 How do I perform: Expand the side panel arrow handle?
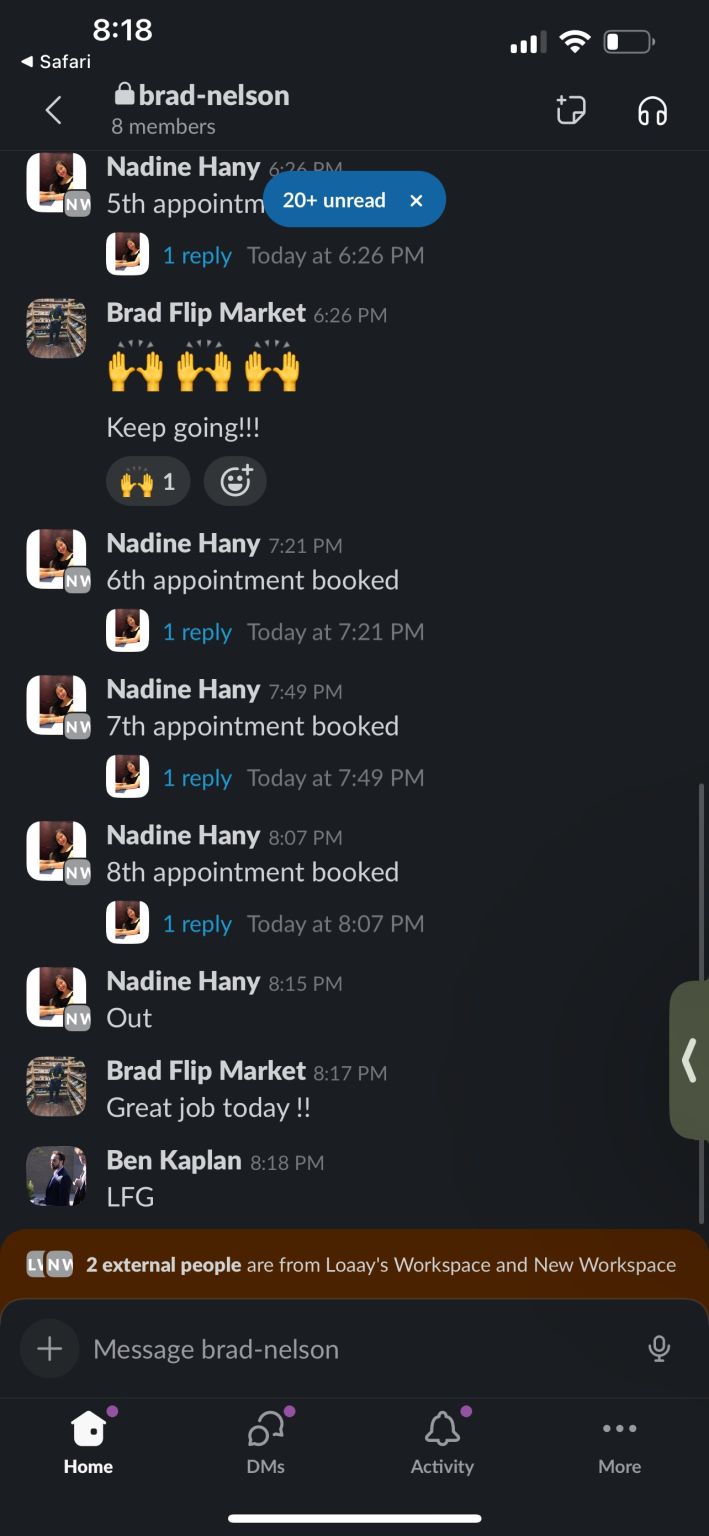(689, 1060)
